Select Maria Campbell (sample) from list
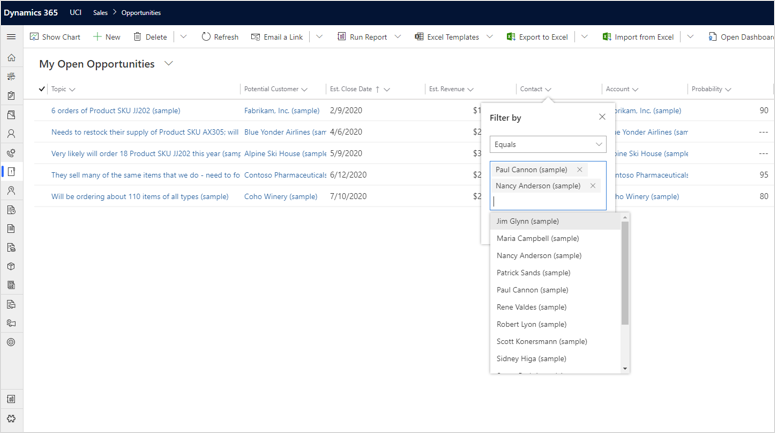Viewport: 775px width, 433px height. coord(556,238)
